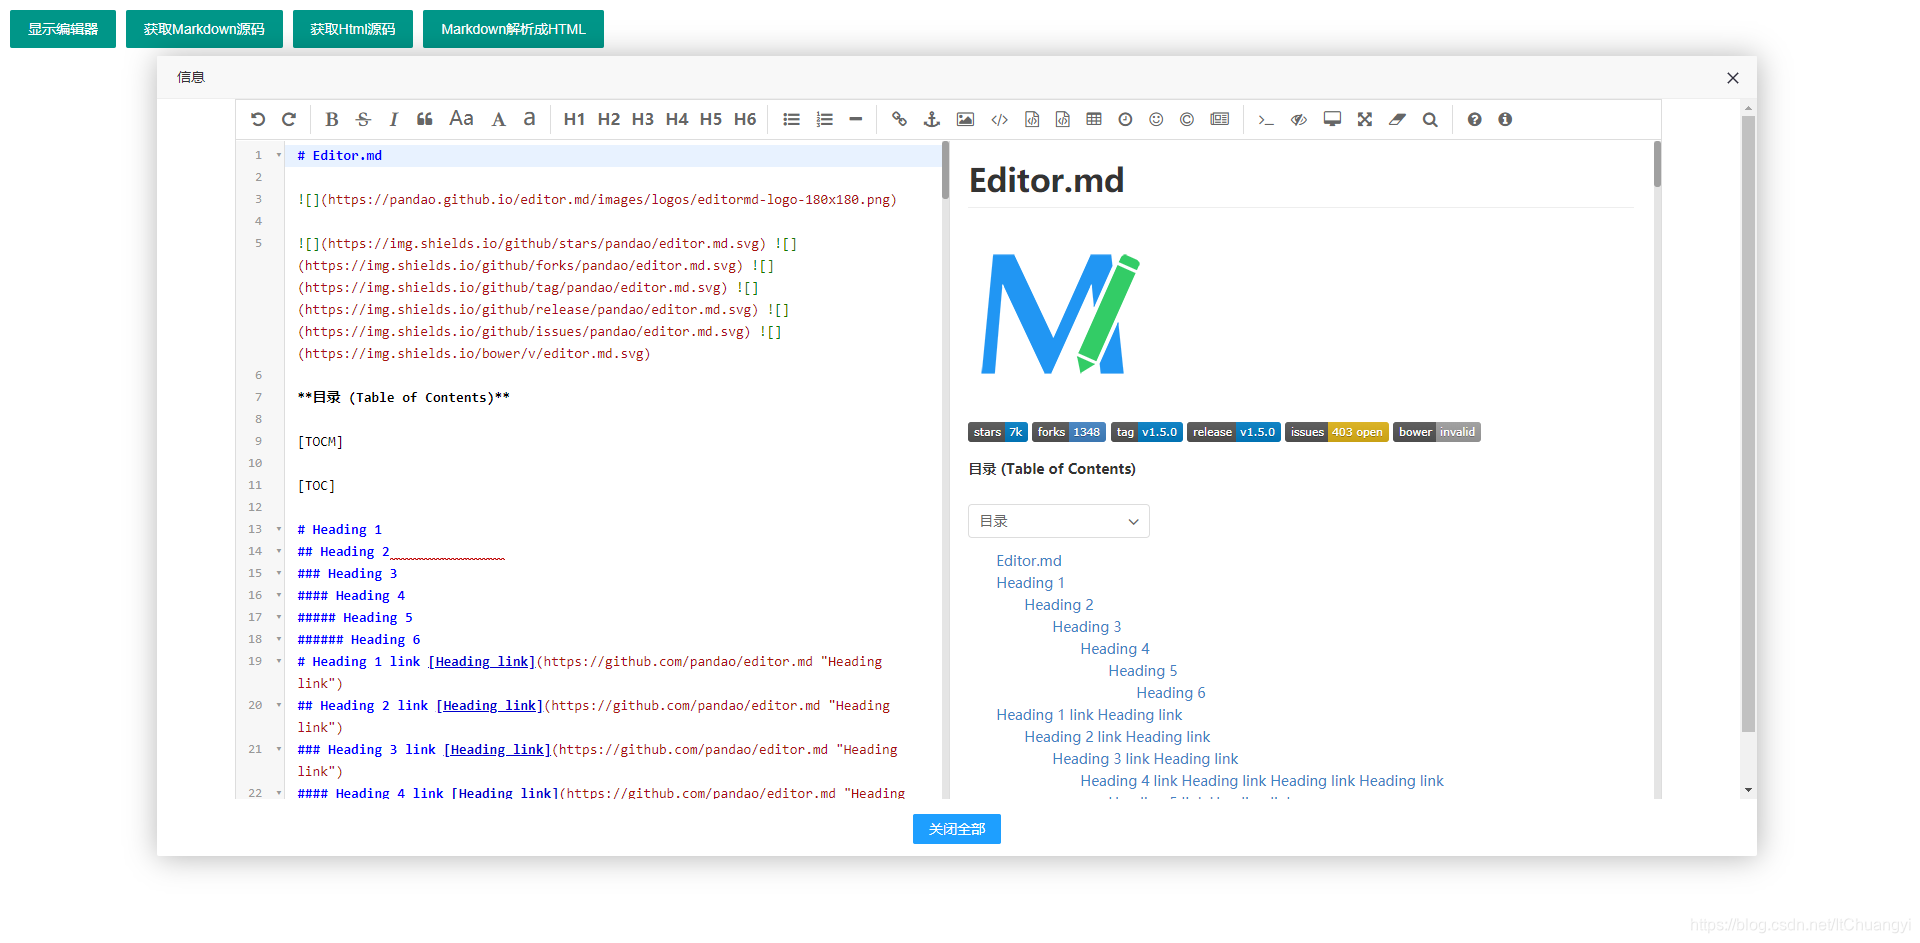Insert preformatted text block
The height and width of the screenshot is (943, 1920).
[1032, 119]
